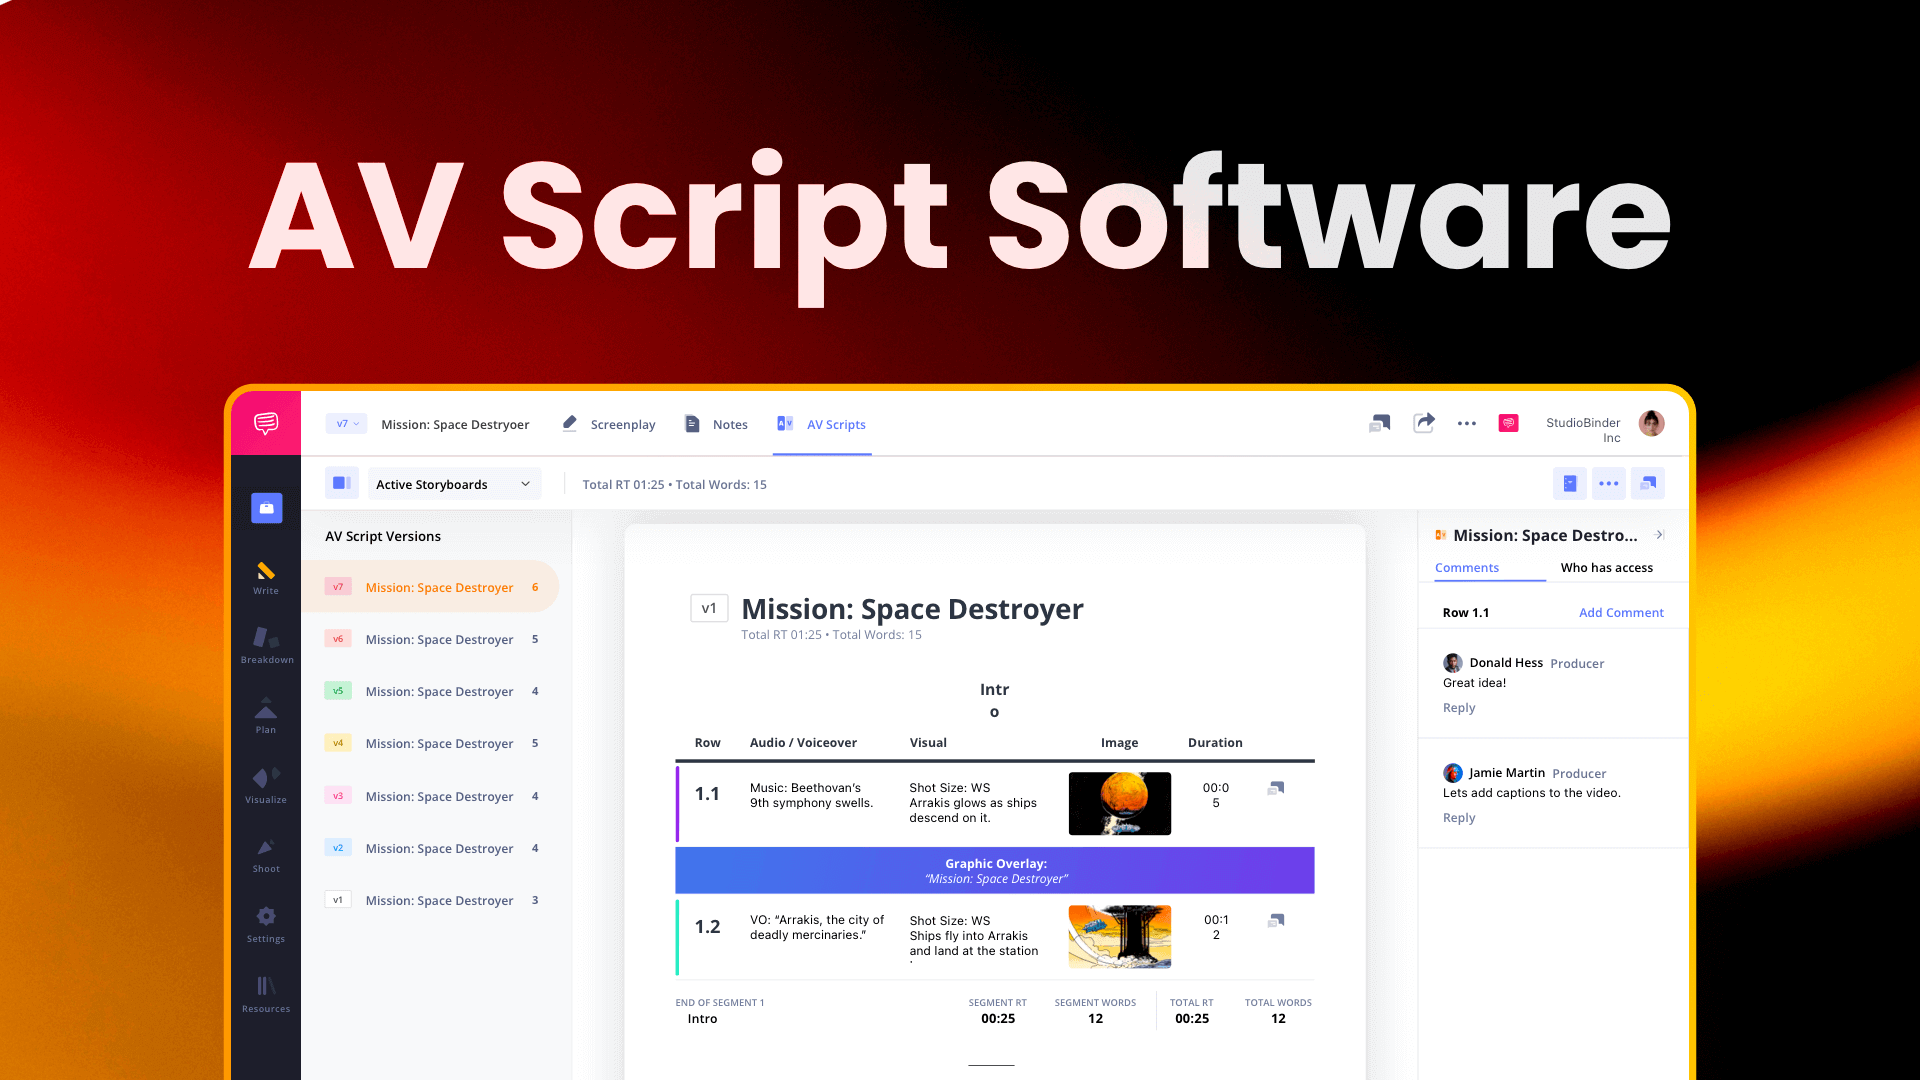Click the StudioBinder logo in the top corner
The image size is (1920, 1080).
click(x=266, y=423)
